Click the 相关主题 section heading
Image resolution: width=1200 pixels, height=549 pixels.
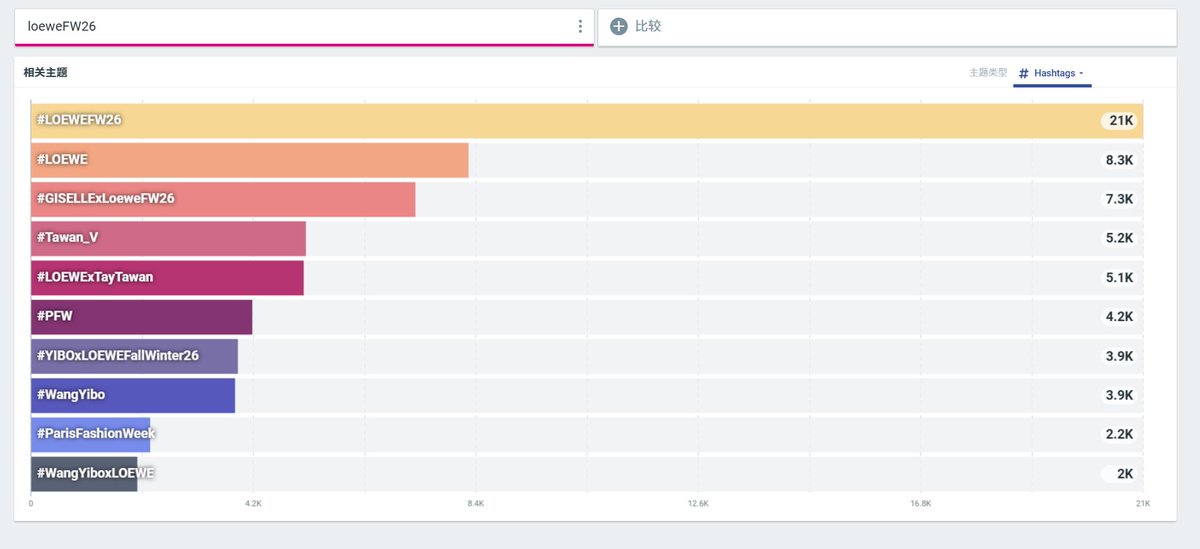(46, 73)
